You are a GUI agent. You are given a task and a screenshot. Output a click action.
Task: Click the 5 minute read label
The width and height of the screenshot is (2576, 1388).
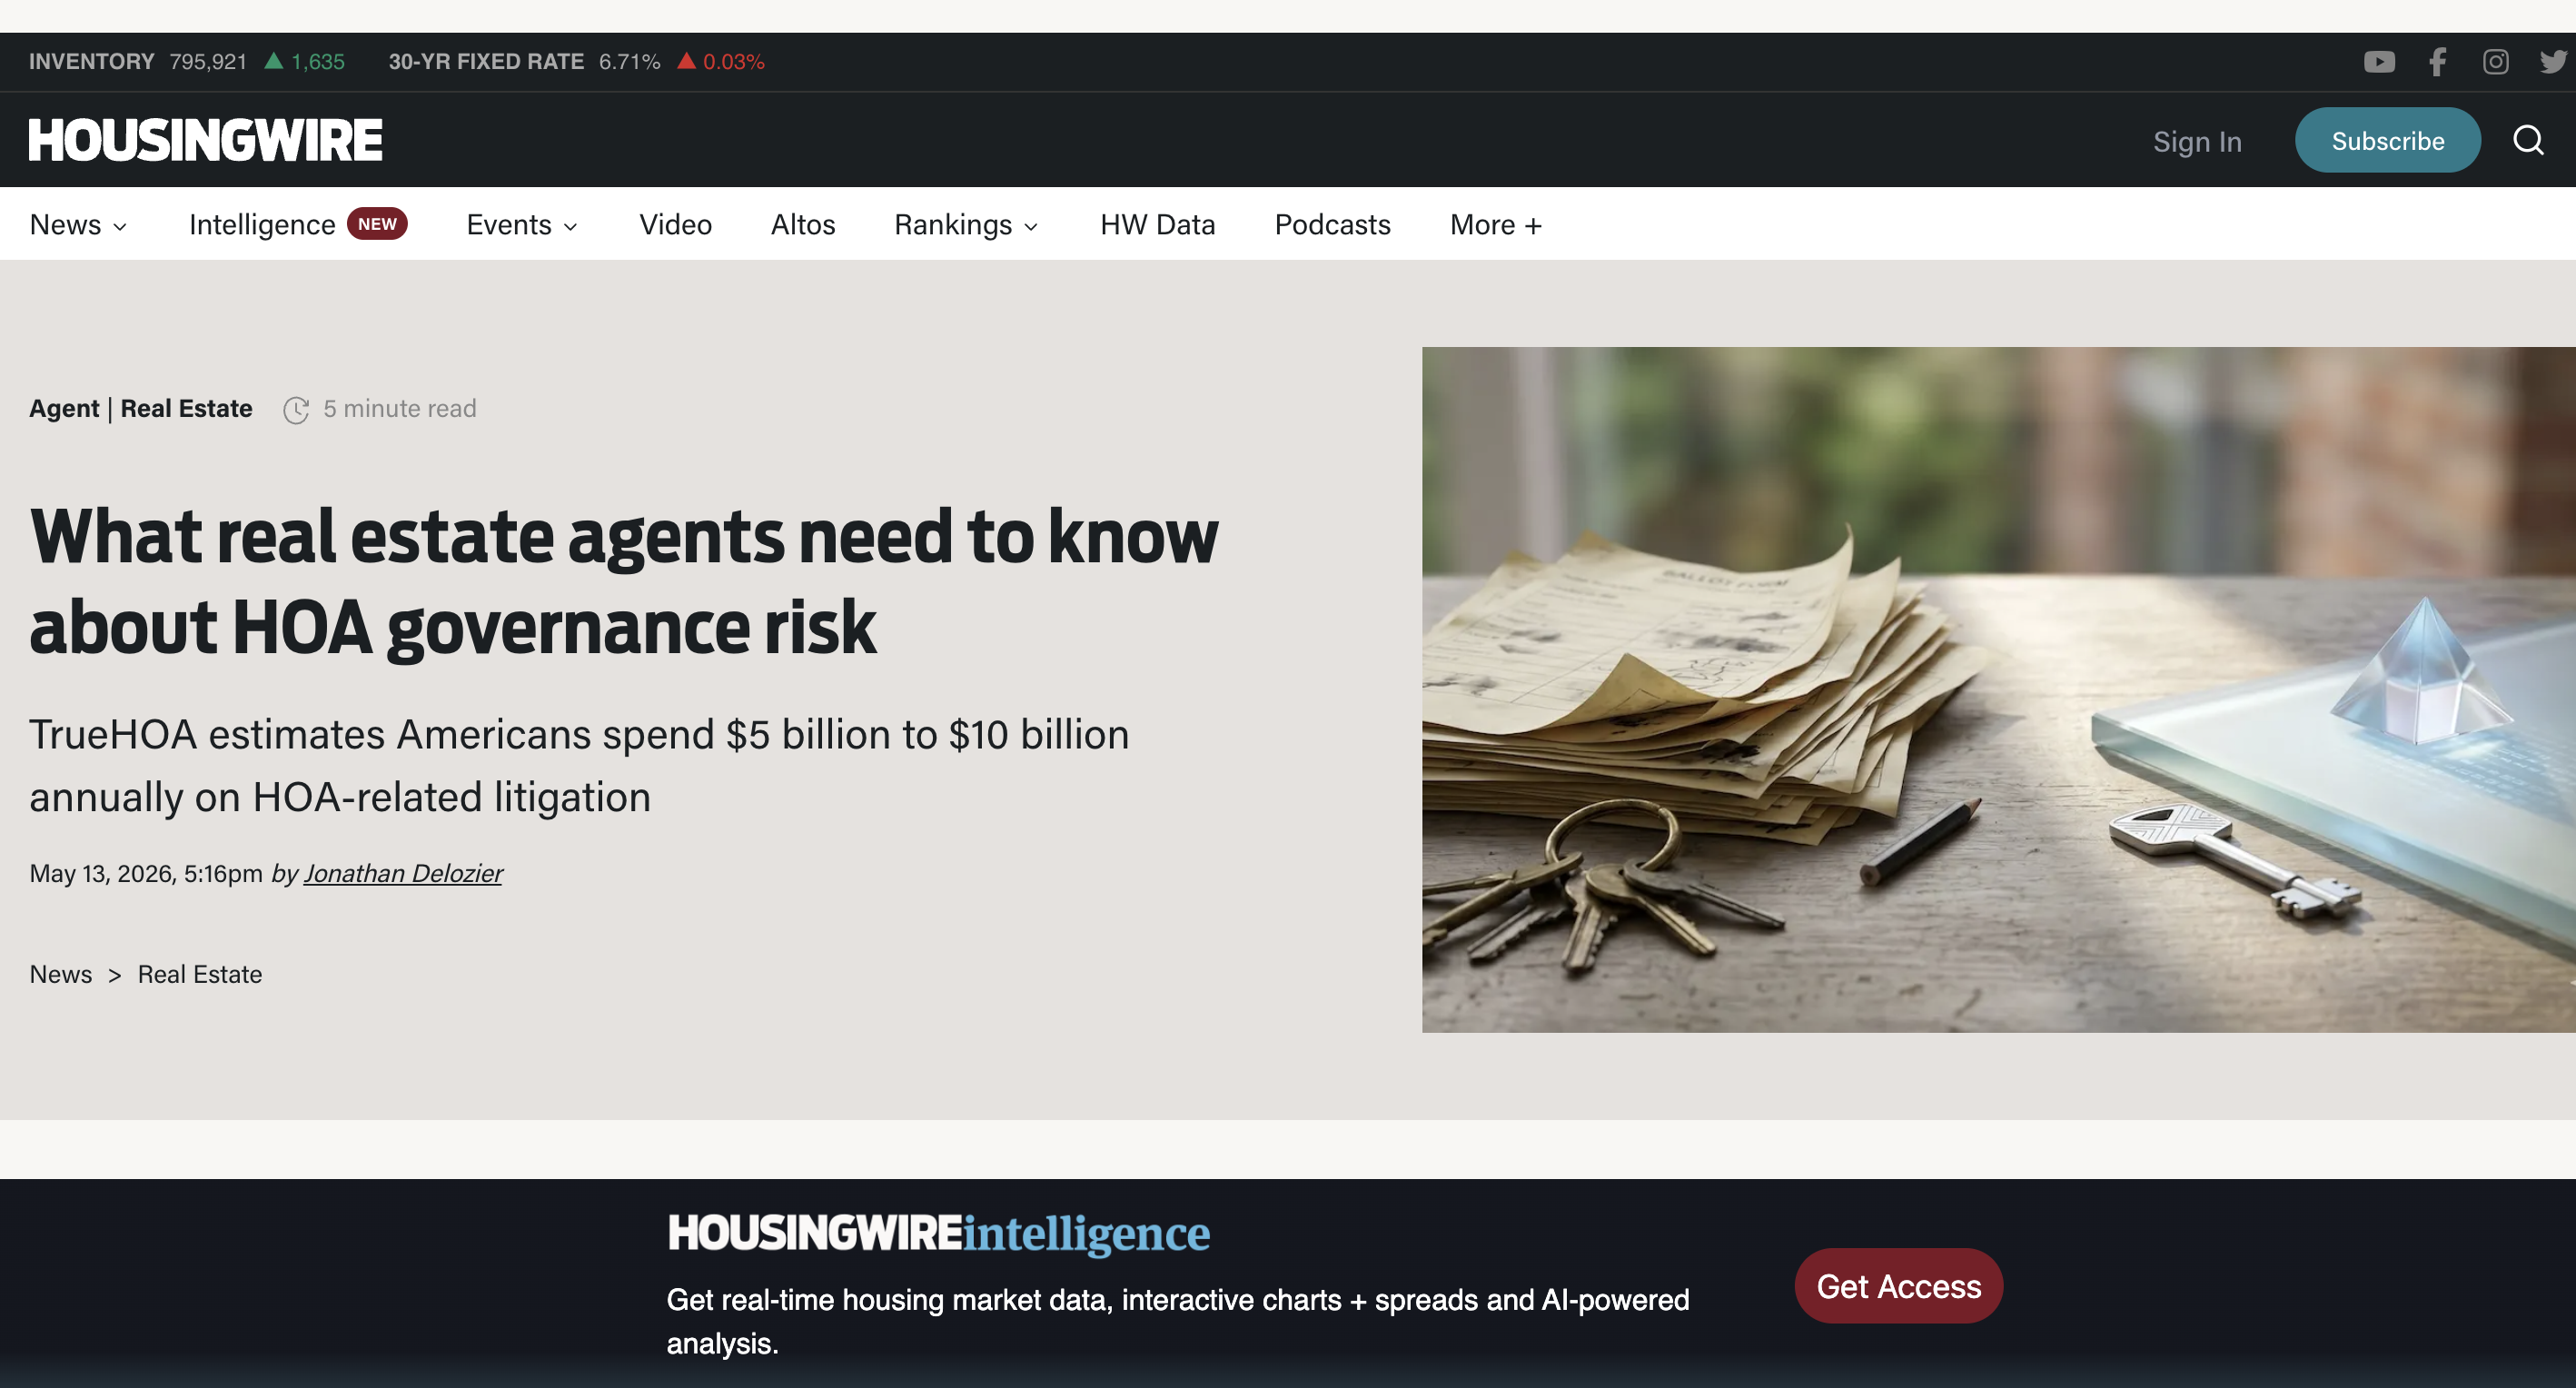400,409
